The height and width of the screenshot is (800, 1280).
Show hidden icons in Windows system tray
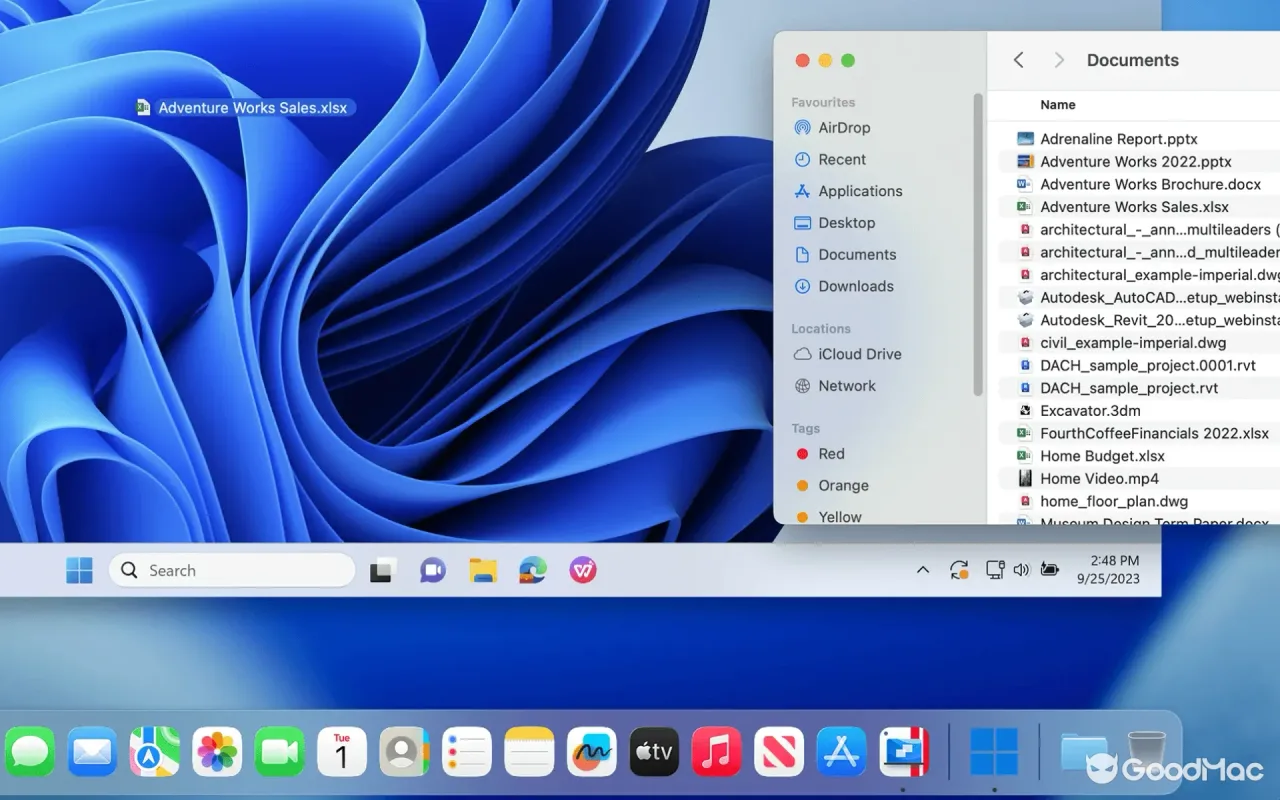(923, 570)
